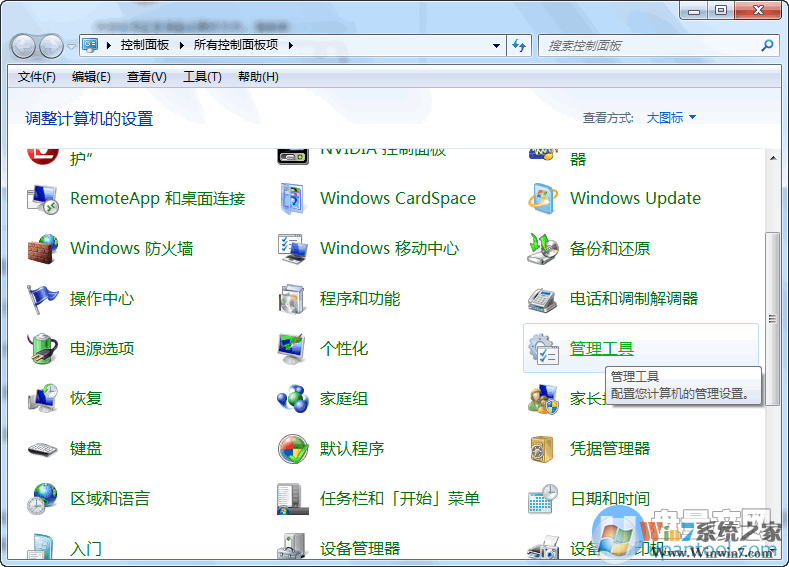
Task: Open the address bar history dropdown arrow
Action: click(x=497, y=45)
